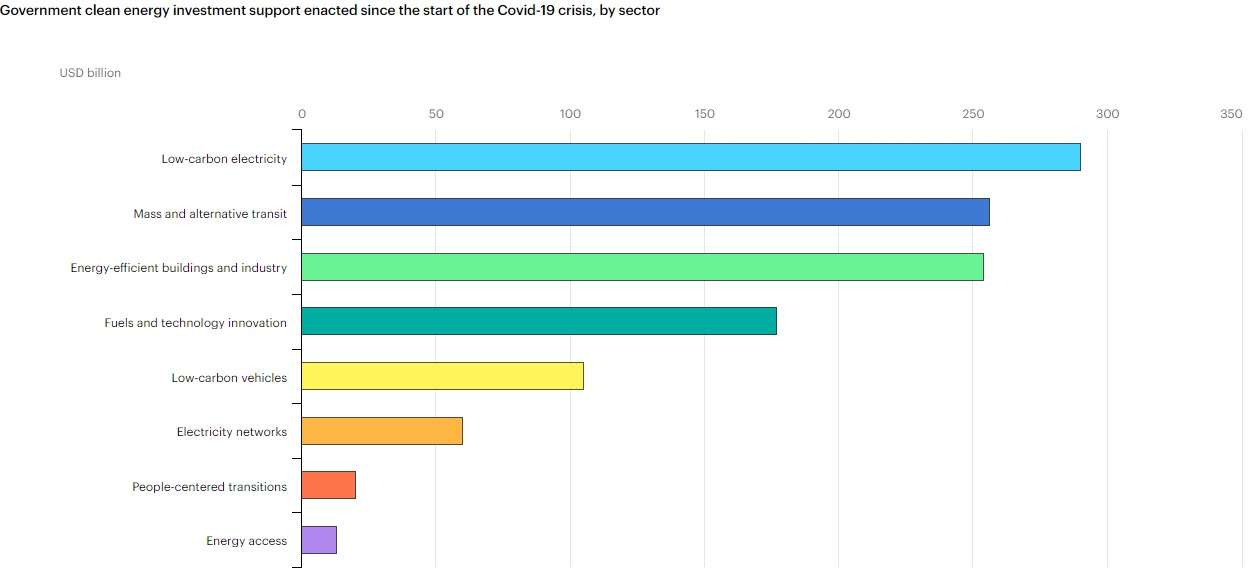Select the "Low-carbon vehicles" axis label
Viewport: 1258px width, 581px height.
pyautogui.click(x=229, y=378)
